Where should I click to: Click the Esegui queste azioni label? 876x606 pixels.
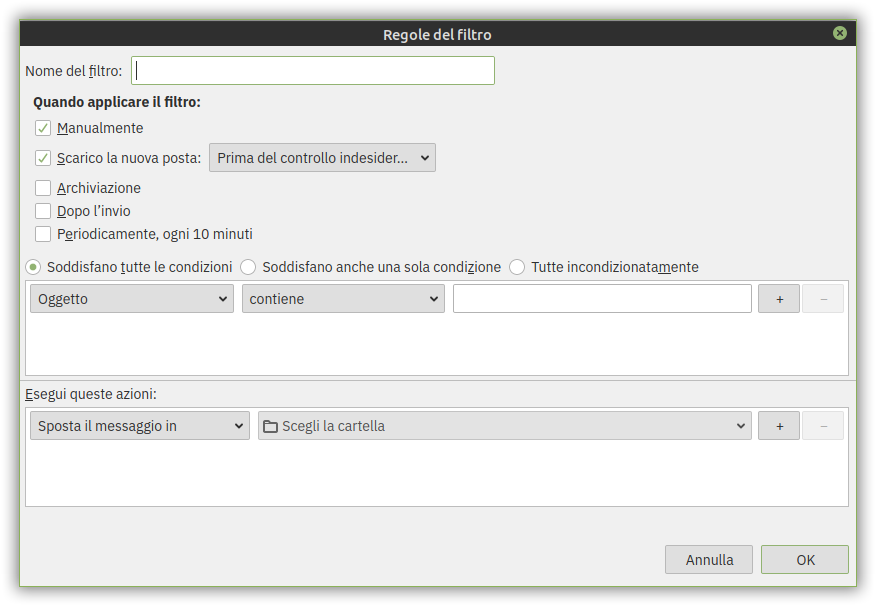pyautogui.click(x=91, y=394)
